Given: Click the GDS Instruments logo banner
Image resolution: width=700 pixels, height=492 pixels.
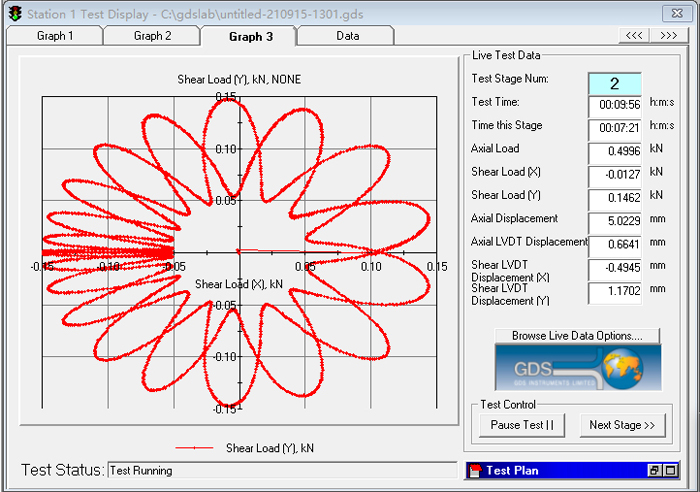Looking at the screenshot, I should pyautogui.click(x=578, y=367).
